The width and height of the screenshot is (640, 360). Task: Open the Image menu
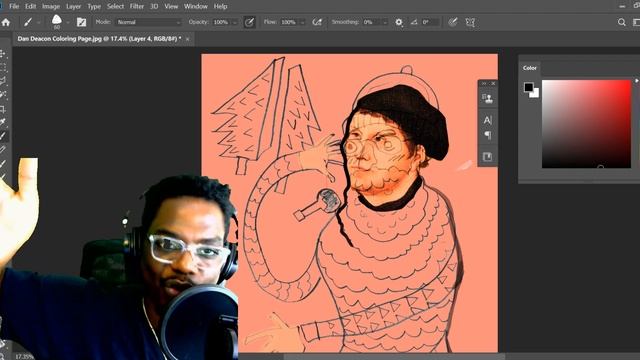(51, 7)
